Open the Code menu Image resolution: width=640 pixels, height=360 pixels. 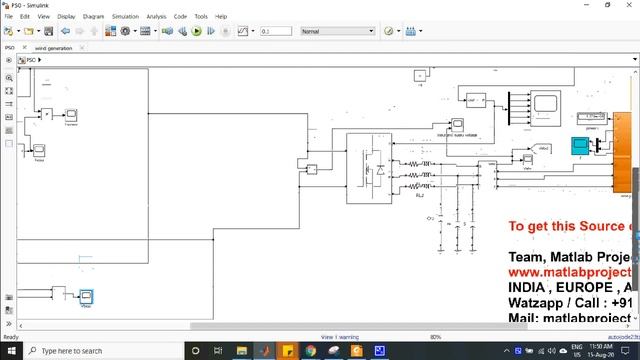tap(180, 16)
